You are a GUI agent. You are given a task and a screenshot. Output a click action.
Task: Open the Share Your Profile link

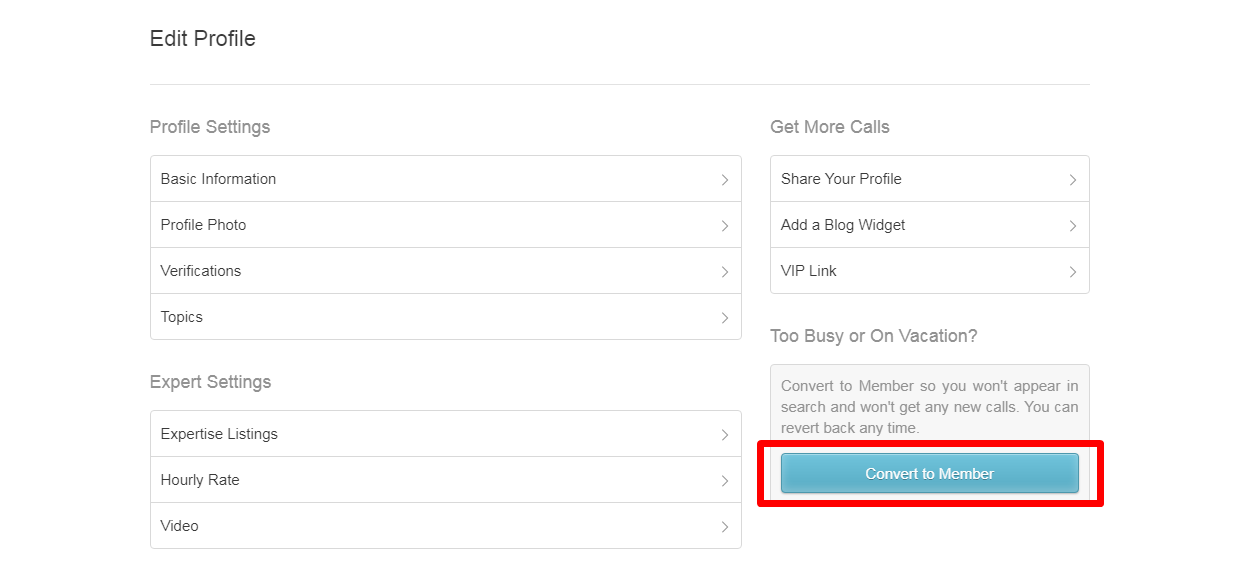click(x=930, y=179)
